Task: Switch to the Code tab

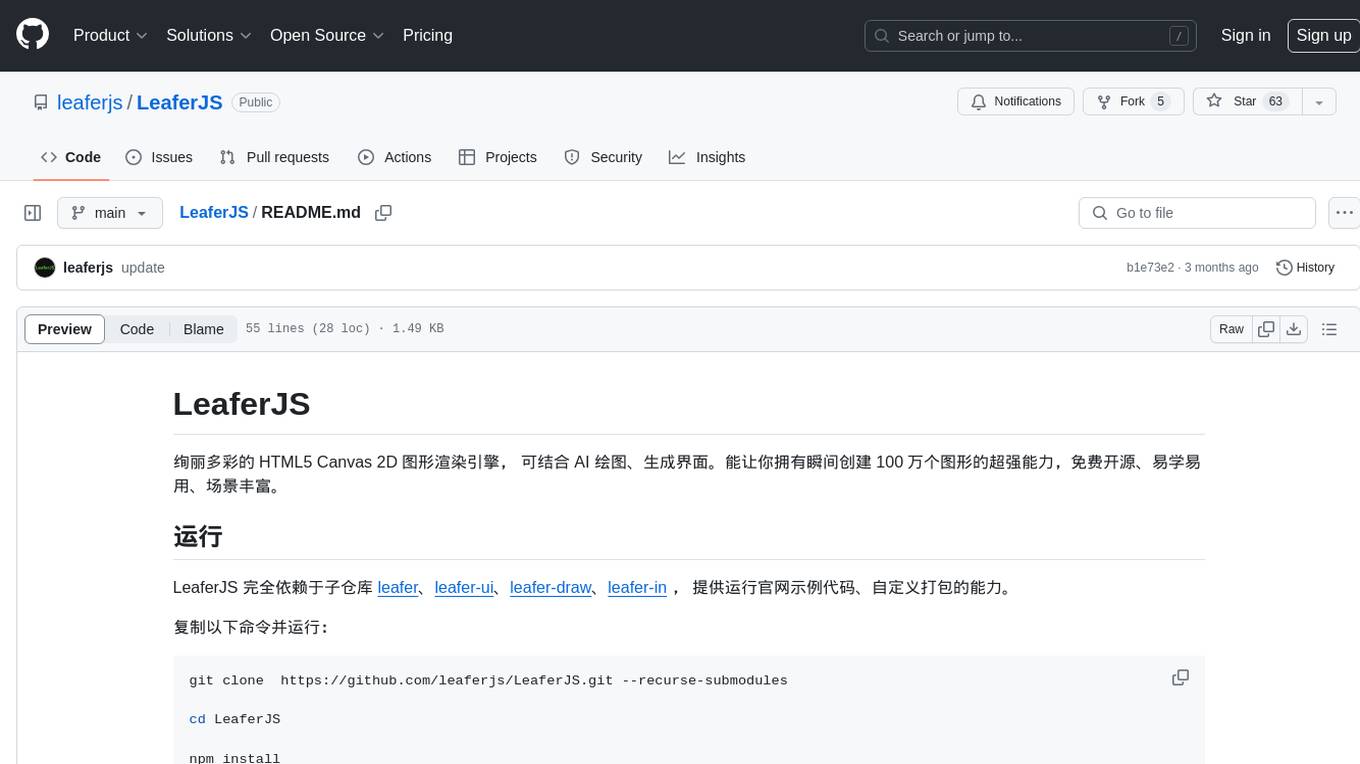Action: [71, 157]
